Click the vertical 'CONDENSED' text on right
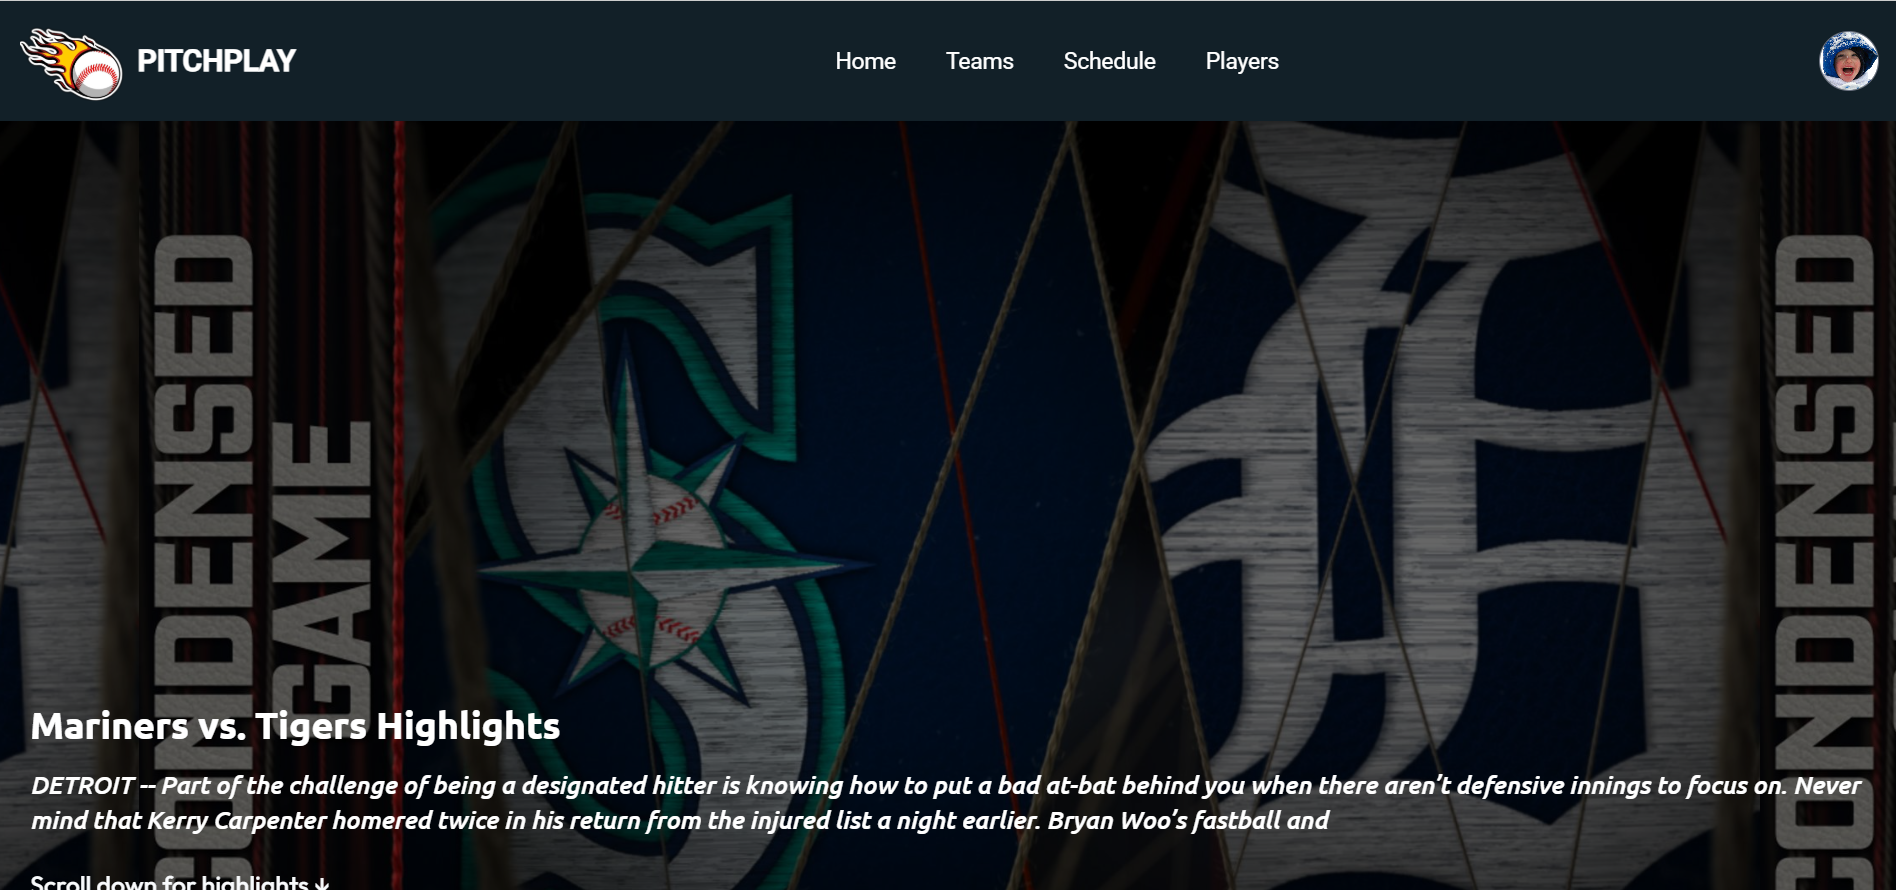 point(1823,560)
